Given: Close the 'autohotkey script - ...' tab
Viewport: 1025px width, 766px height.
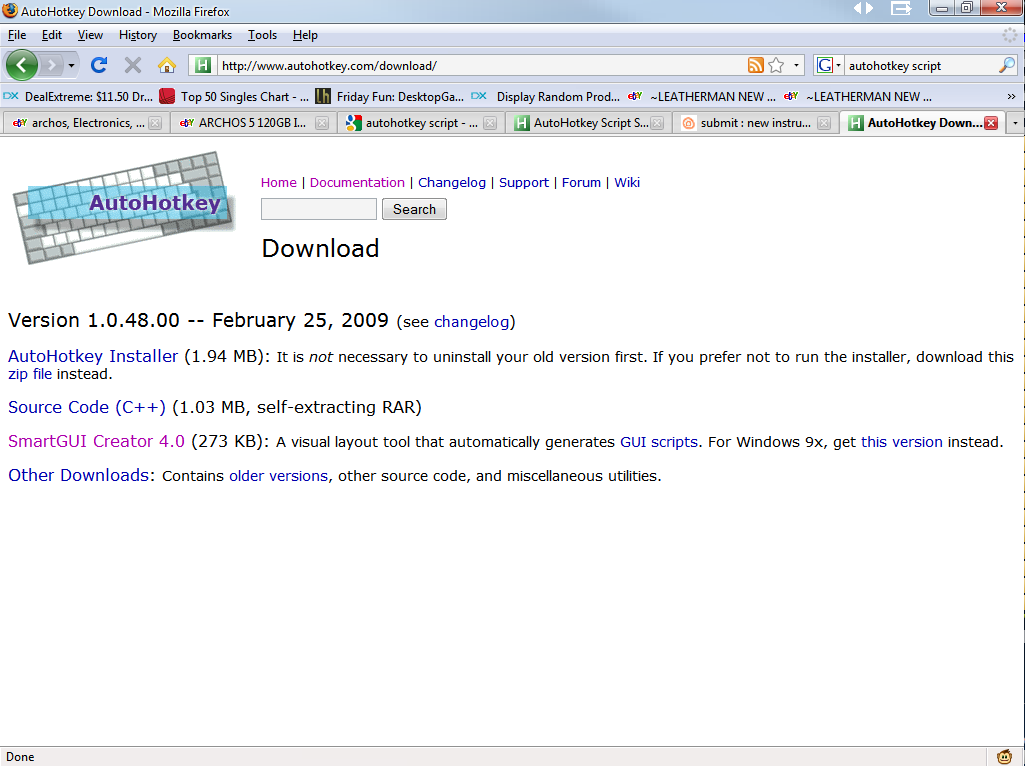Looking at the screenshot, I should tap(490, 123).
